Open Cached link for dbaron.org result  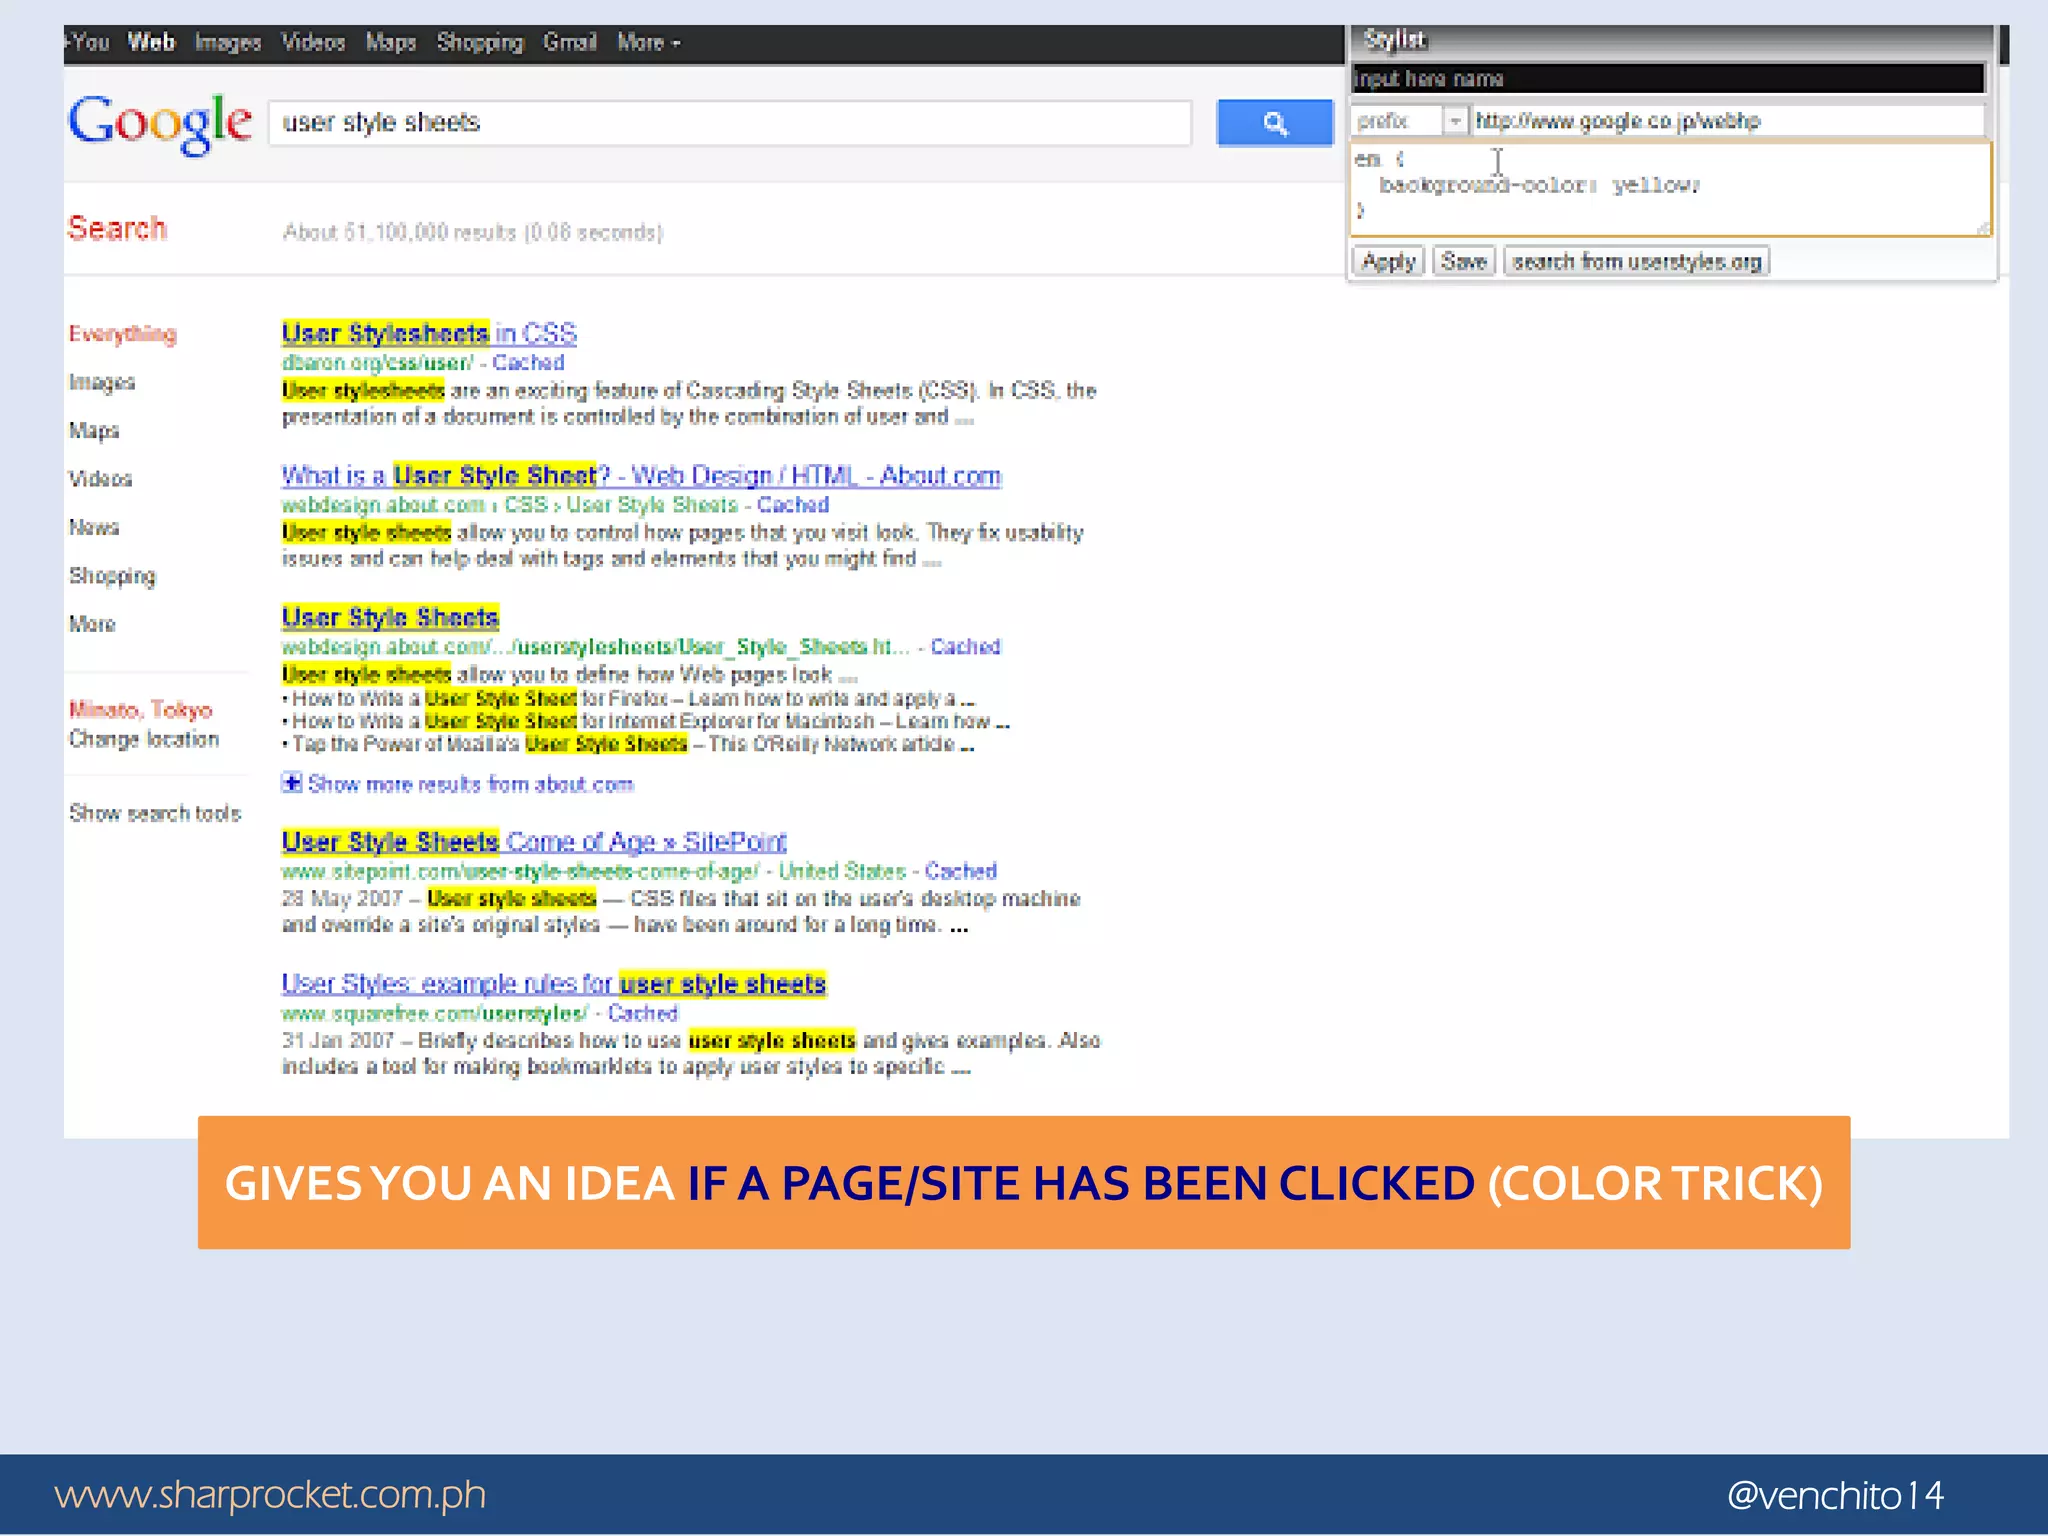click(x=528, y=362)
